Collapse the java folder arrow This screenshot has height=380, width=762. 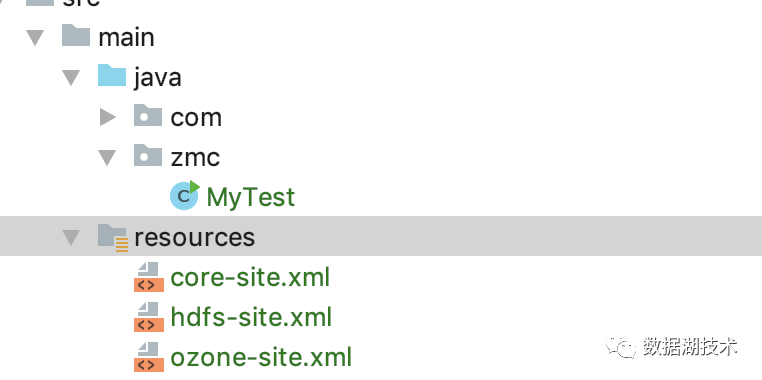(x=71, y=78)
